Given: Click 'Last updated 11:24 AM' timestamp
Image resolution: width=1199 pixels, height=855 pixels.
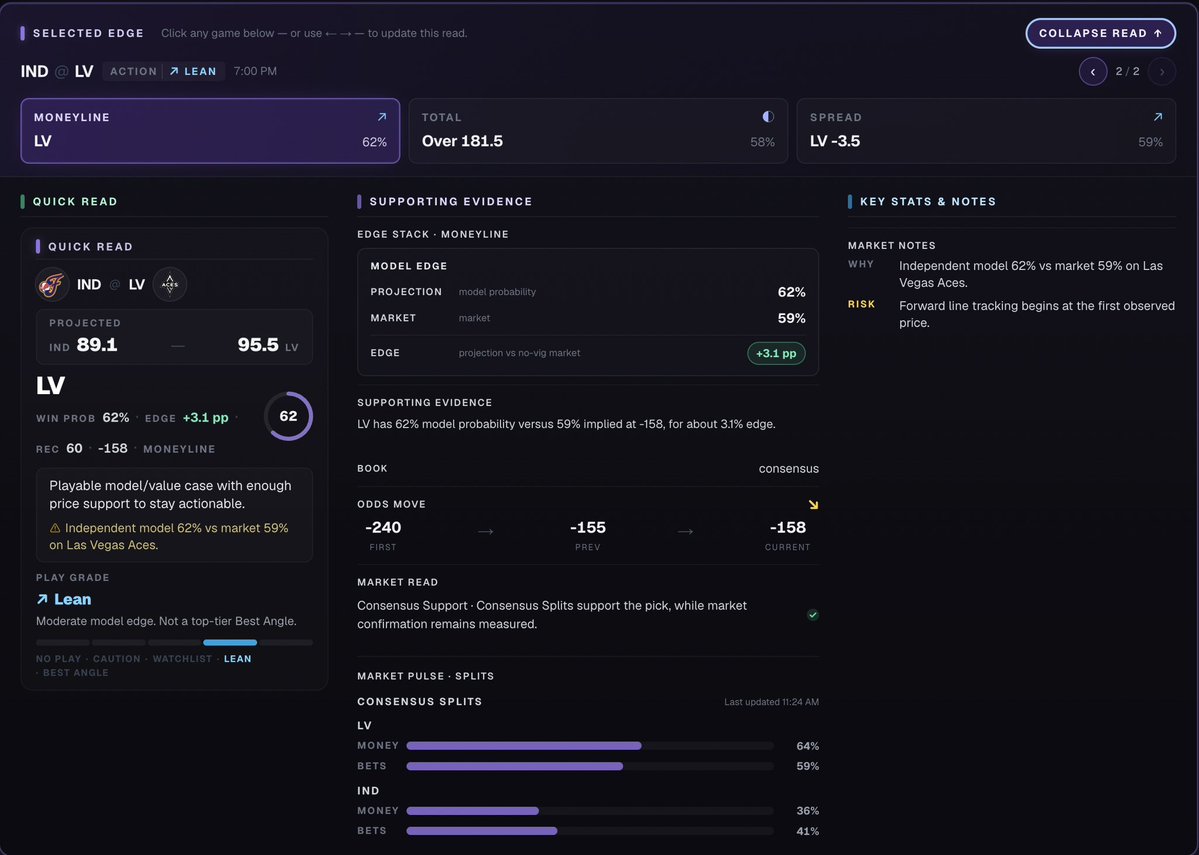Looking at the screenshot, I should (772, 702).
